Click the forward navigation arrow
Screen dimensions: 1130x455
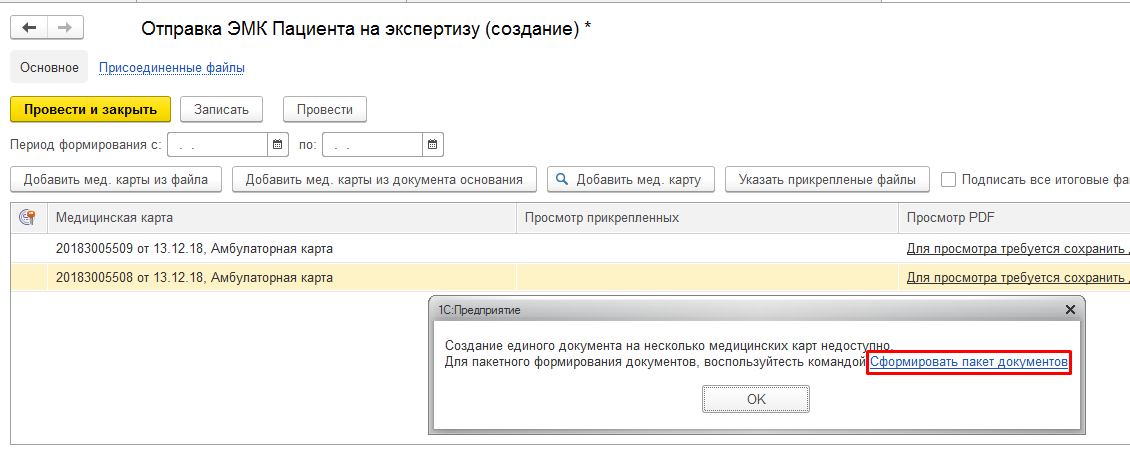65,28
